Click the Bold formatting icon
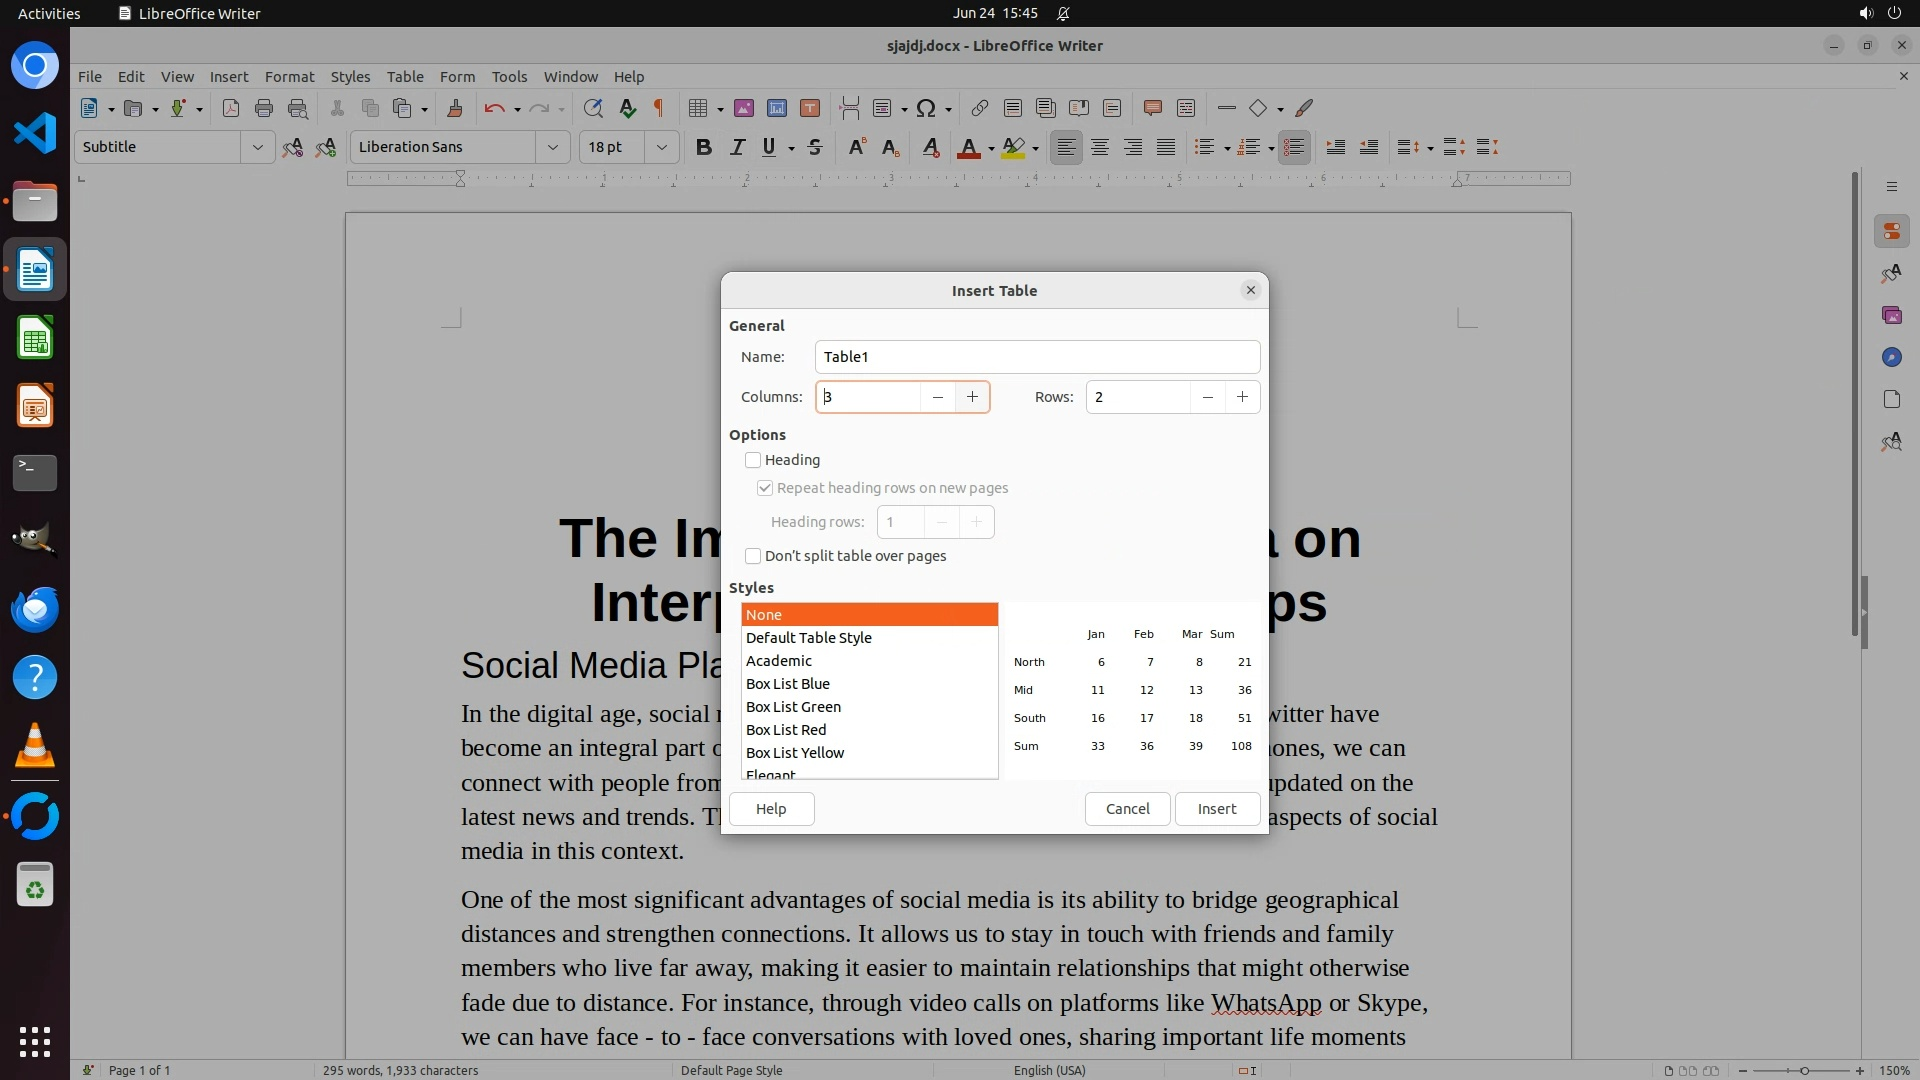The image size is (1920, 1080). tap(703, 147)
